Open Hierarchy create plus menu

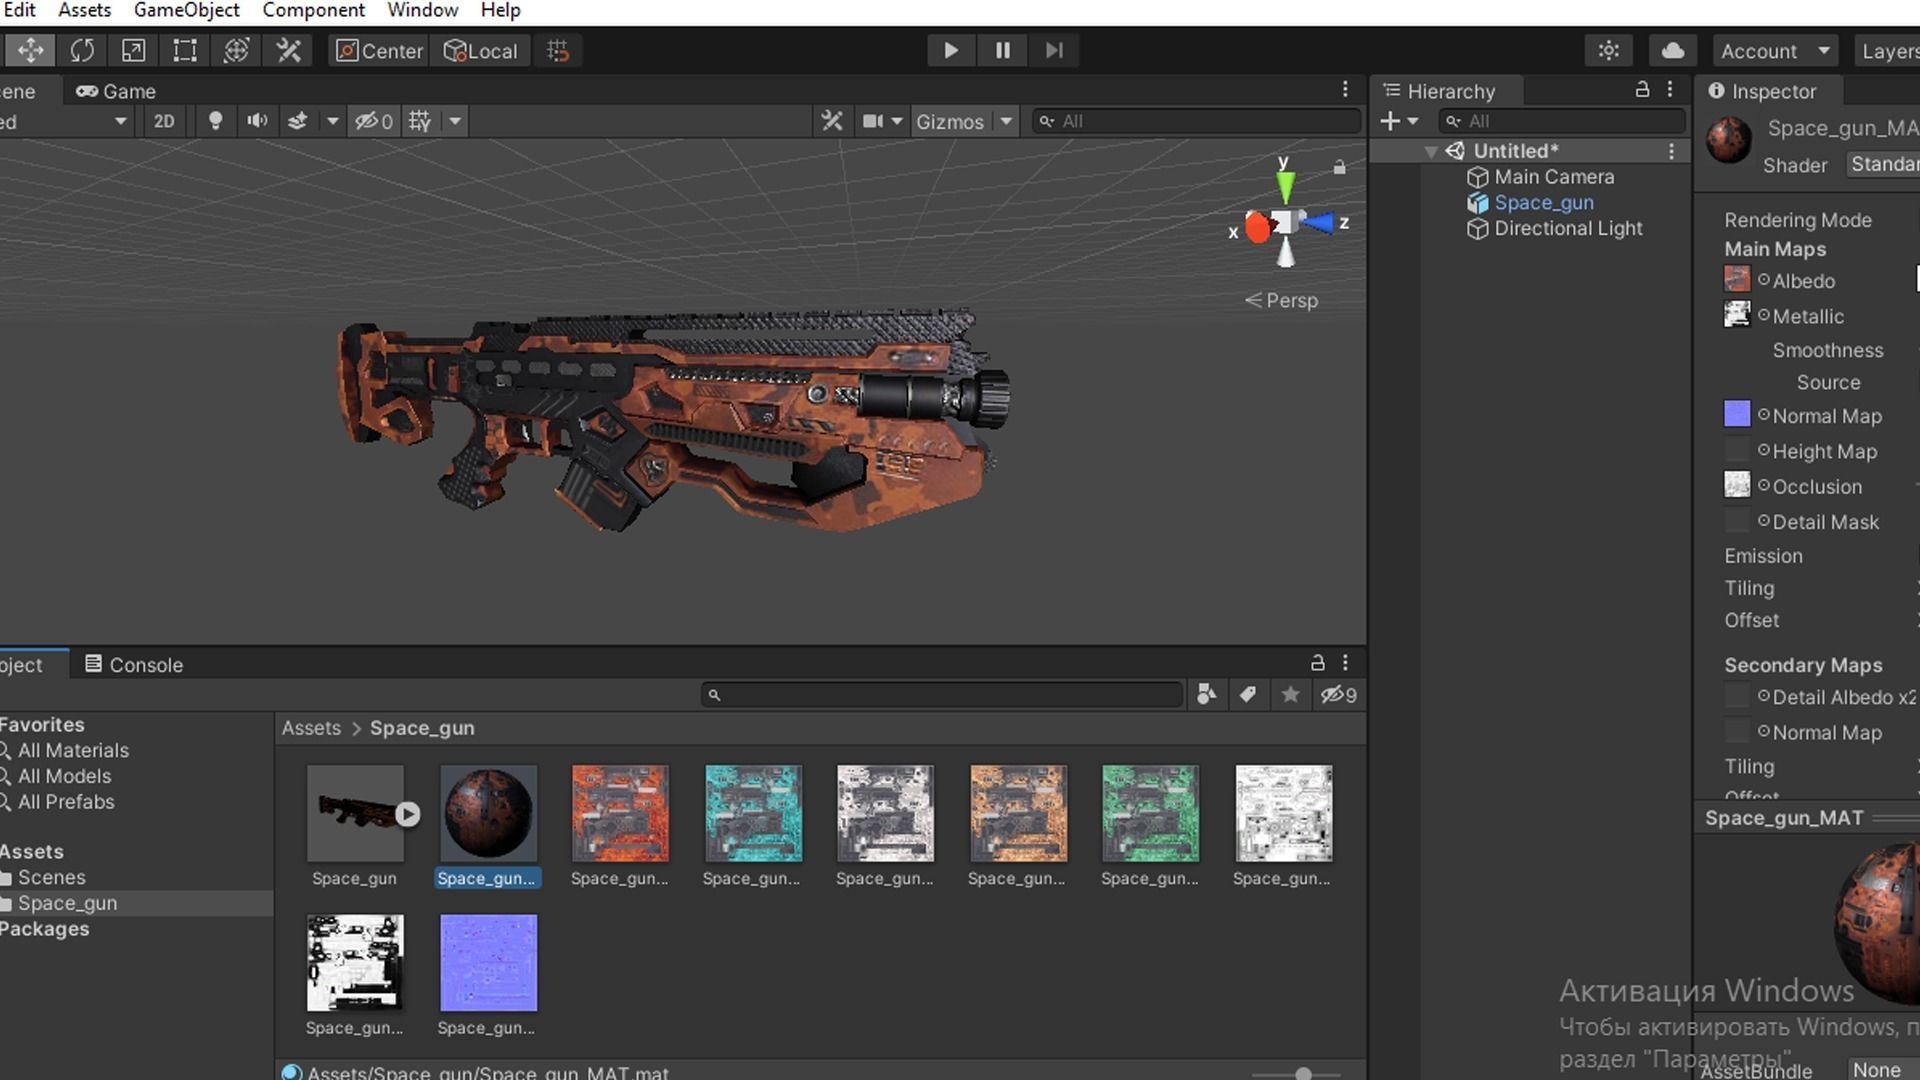pos(1399,122)
